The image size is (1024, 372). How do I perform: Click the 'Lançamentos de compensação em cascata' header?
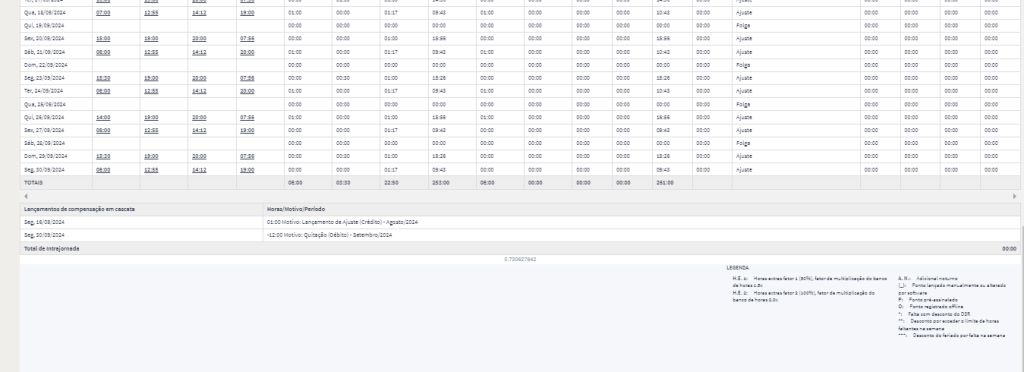tap(80, 209)
